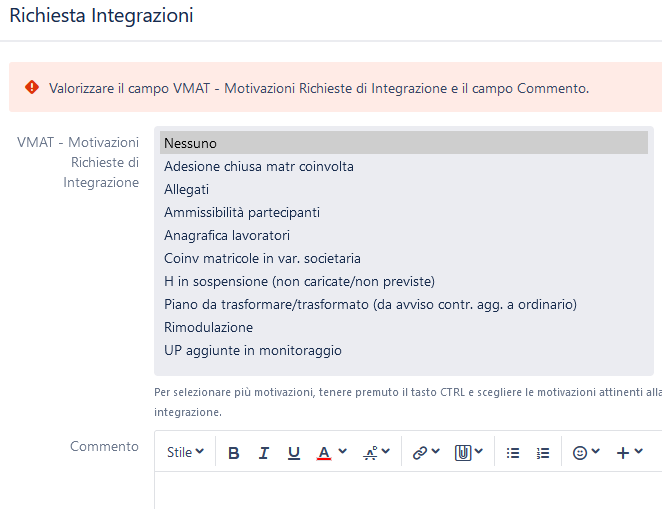Viewport: 662px width, 509px height.
Task: Open the Stile style dropdown
Action: pos(185,452)
